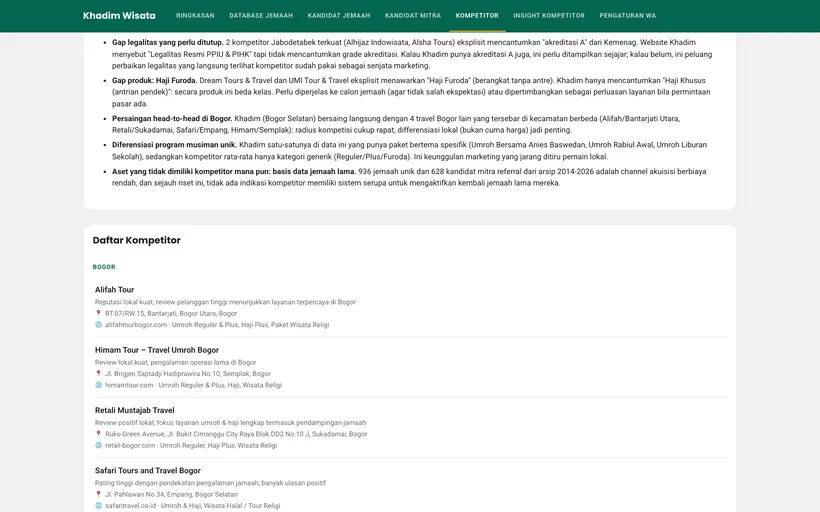Image resolution: width=820 pixels, height=512 pixels.
Task: Click the Daftar Kompetitor section title
Action: [136, 240]
